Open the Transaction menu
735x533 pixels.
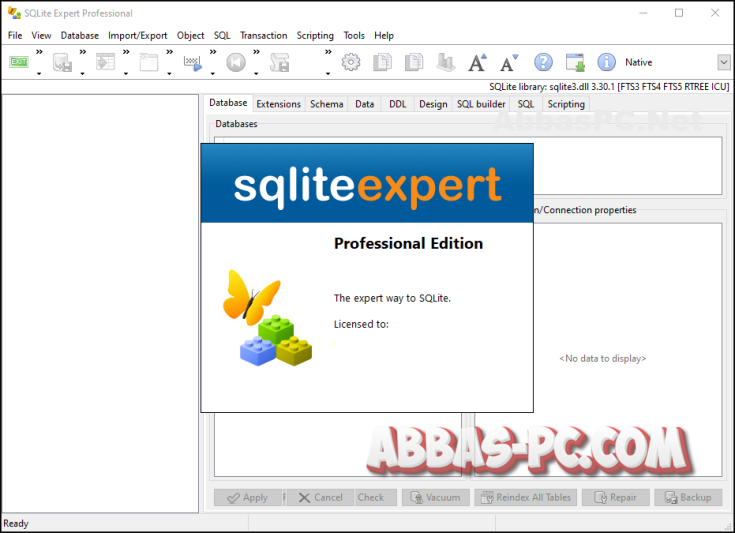click(x=263, y=36)
